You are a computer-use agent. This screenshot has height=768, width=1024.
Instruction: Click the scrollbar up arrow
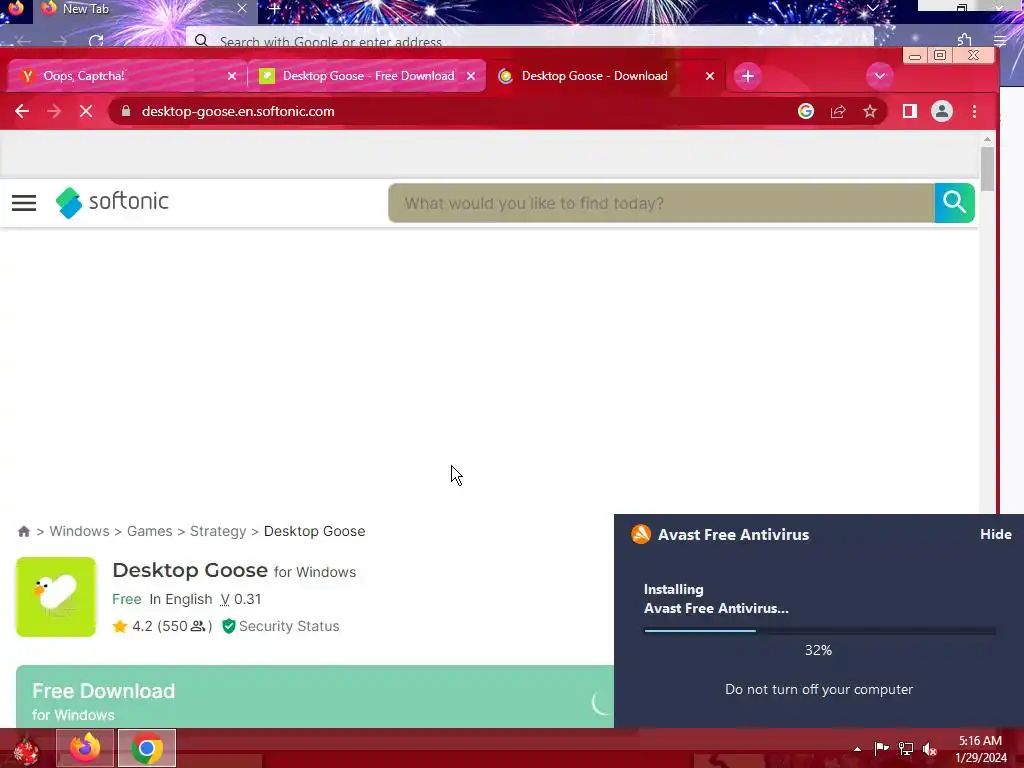click(x=987, y=138)
